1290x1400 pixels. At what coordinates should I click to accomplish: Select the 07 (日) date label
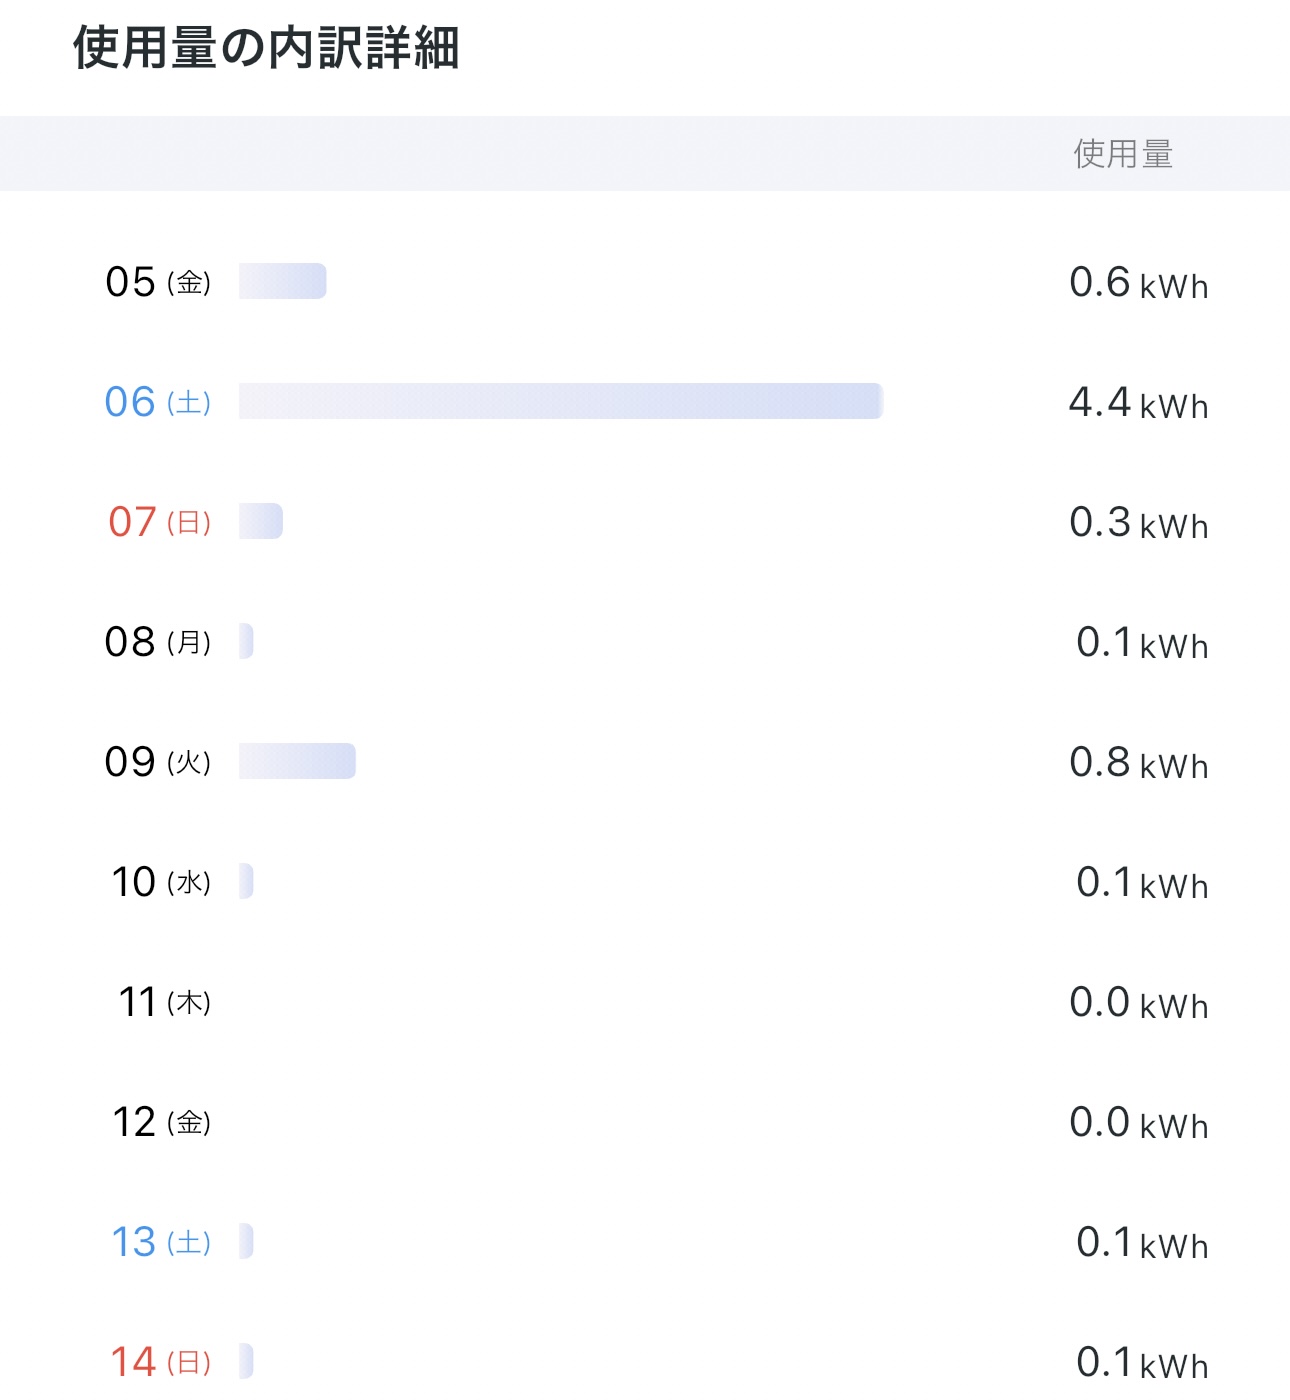coord(159,522)
